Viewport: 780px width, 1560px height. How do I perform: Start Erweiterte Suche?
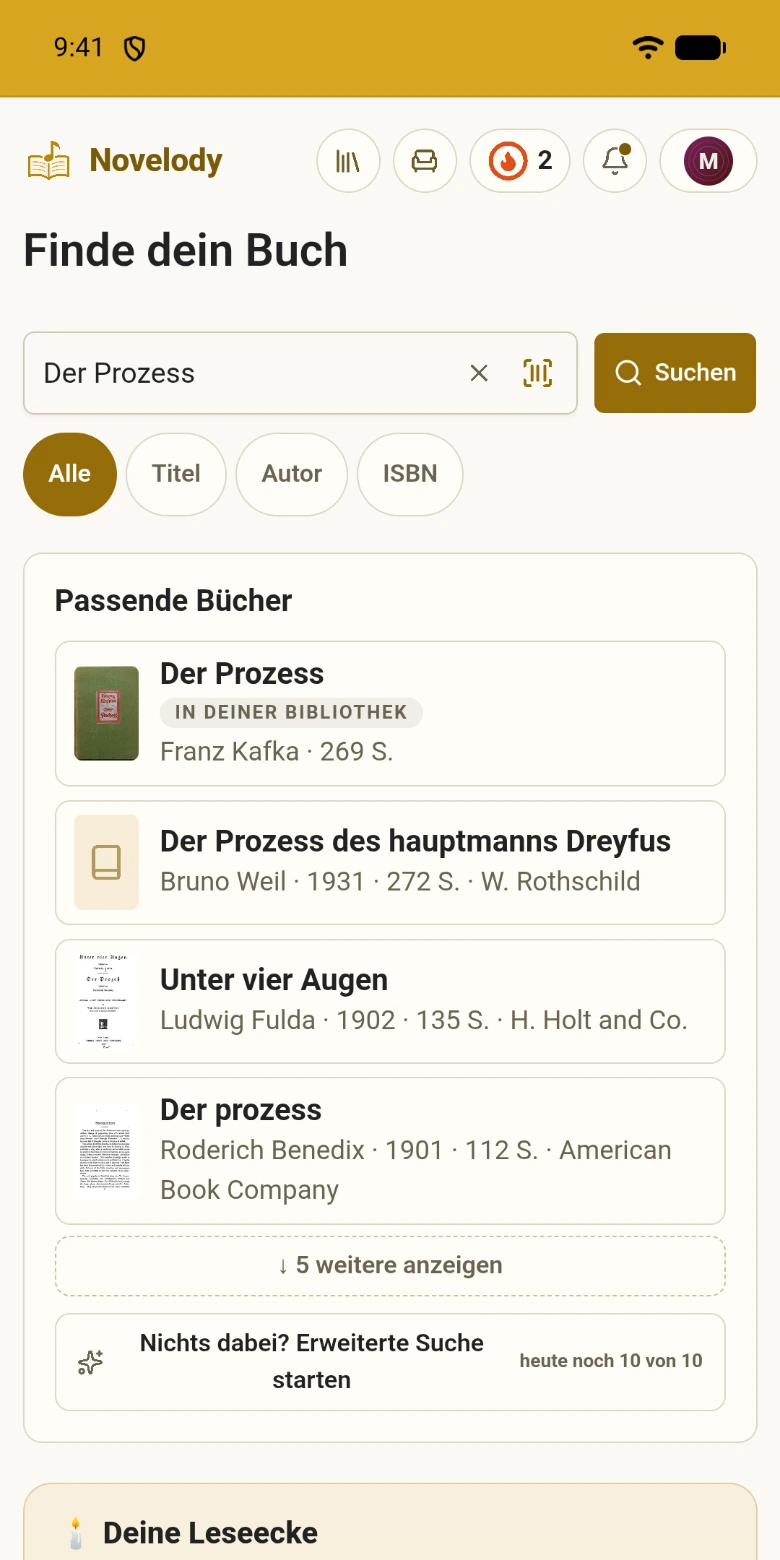tap(390, 1362)
